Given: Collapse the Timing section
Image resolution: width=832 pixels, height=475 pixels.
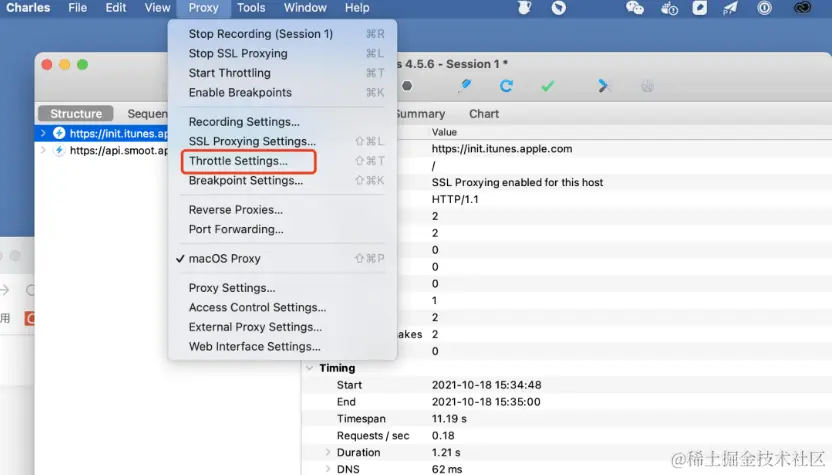Looking at the screenshot, I should (x=310, y=368).
